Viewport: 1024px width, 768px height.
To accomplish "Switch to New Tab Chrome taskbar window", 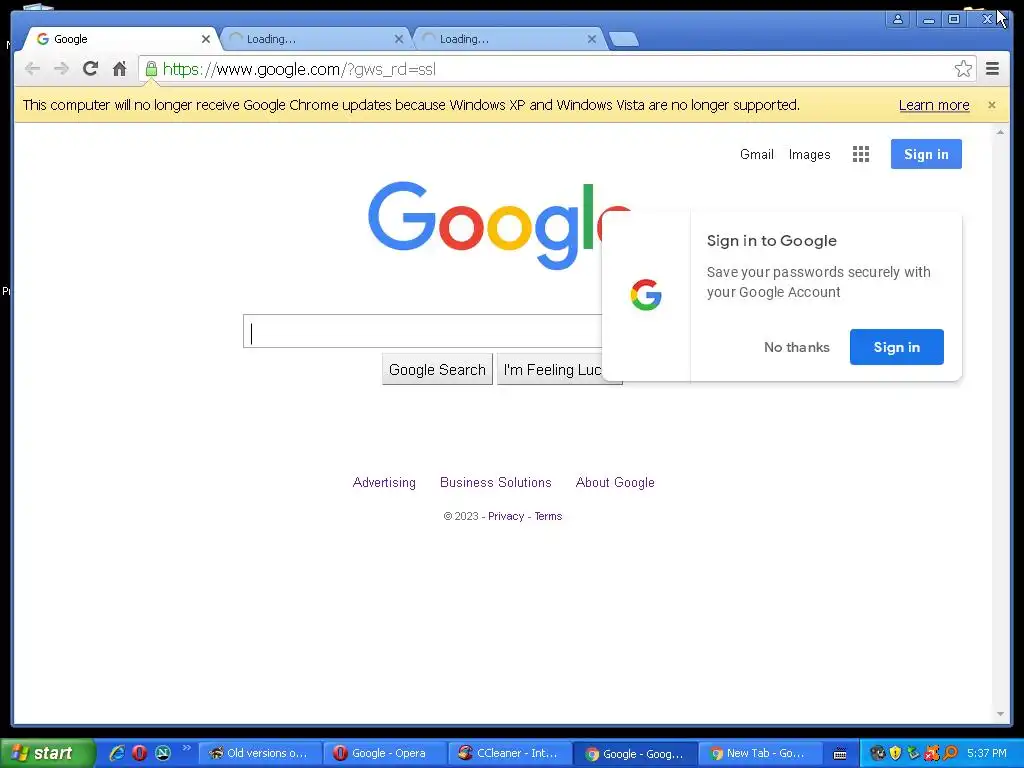I will coord(760,753).
